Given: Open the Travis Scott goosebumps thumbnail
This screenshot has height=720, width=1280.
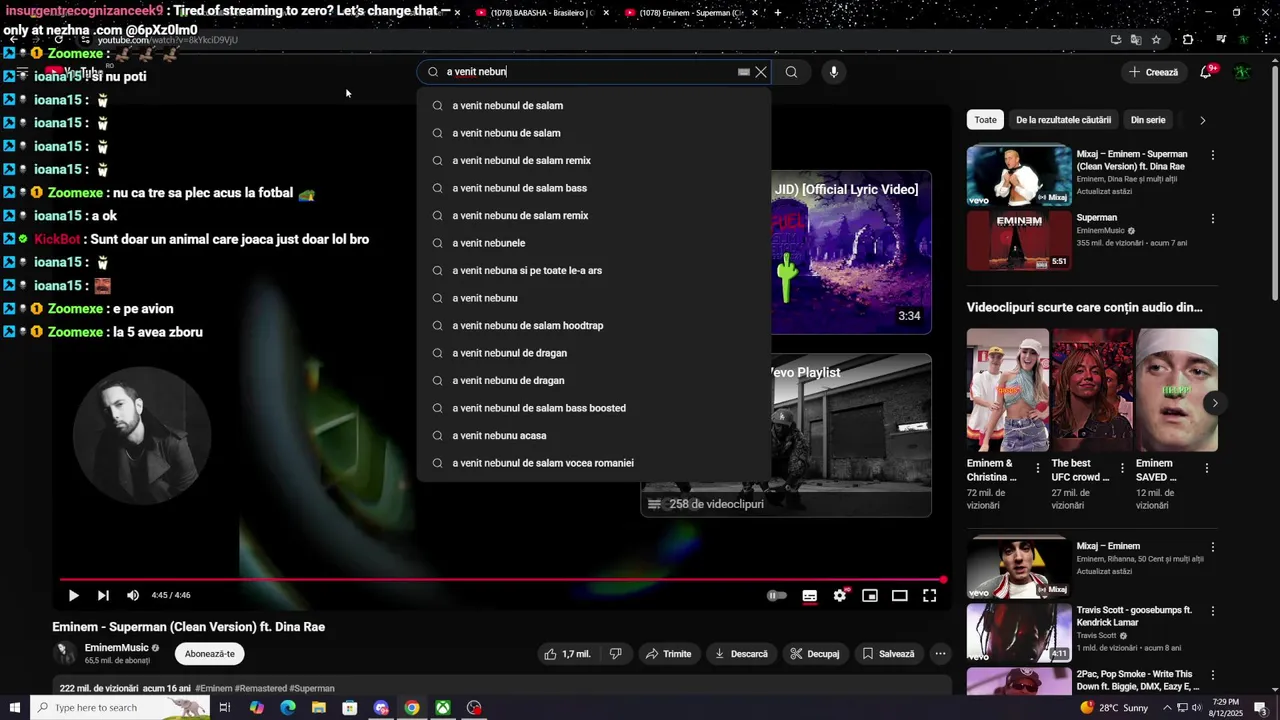Looking at the screenshot, I should click(x=1019, y=633).
